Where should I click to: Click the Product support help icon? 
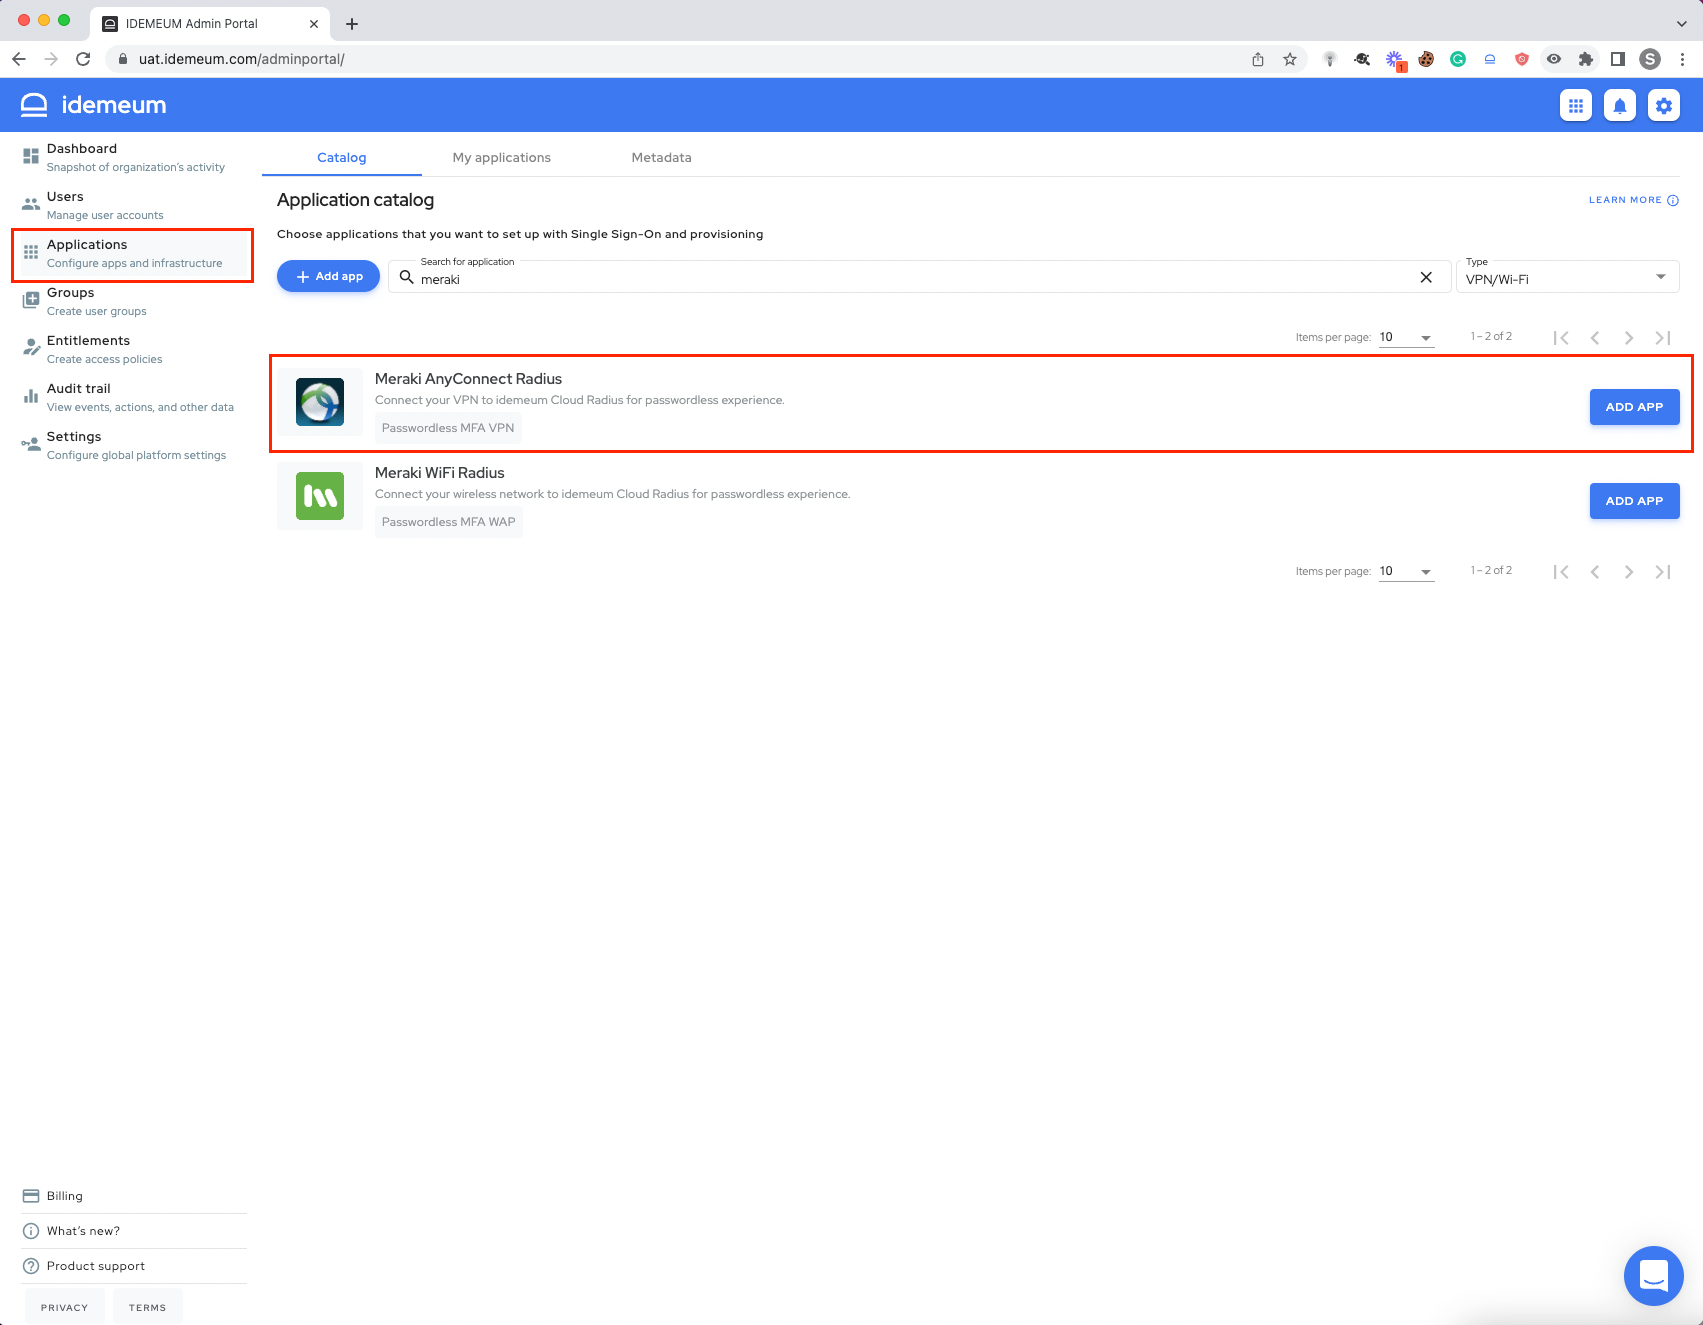[31, 1266]
